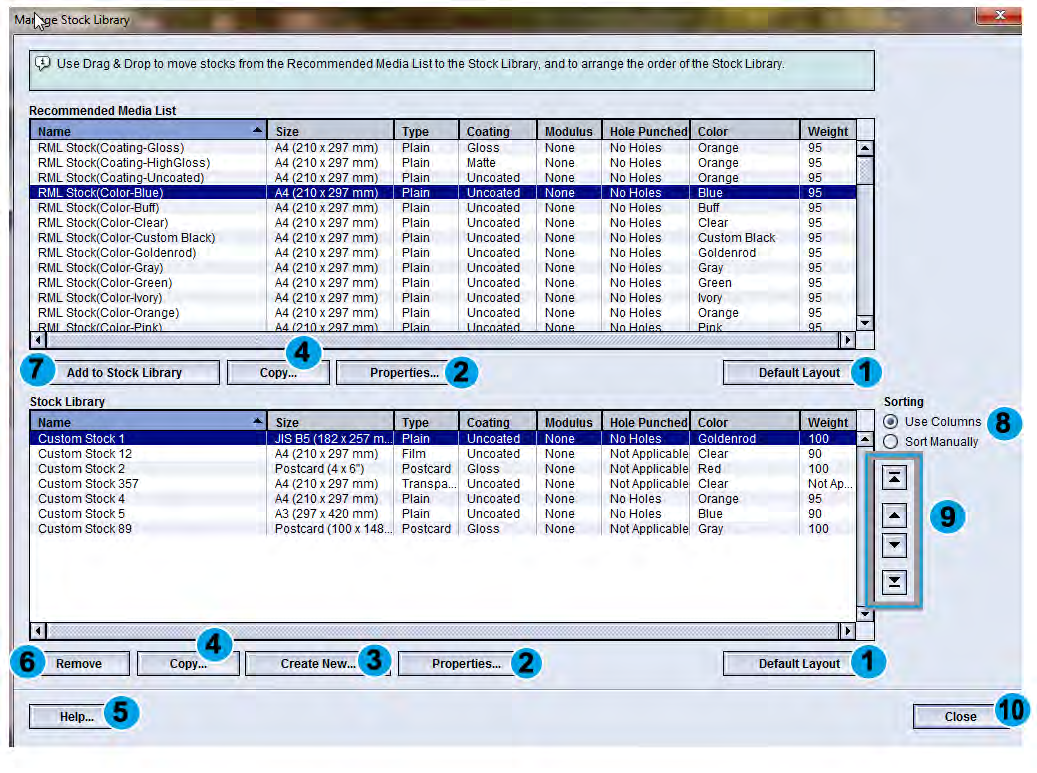1037x773 pixels.
Task: Remove the selected Stock Library stock
Action: pos(79,664)
